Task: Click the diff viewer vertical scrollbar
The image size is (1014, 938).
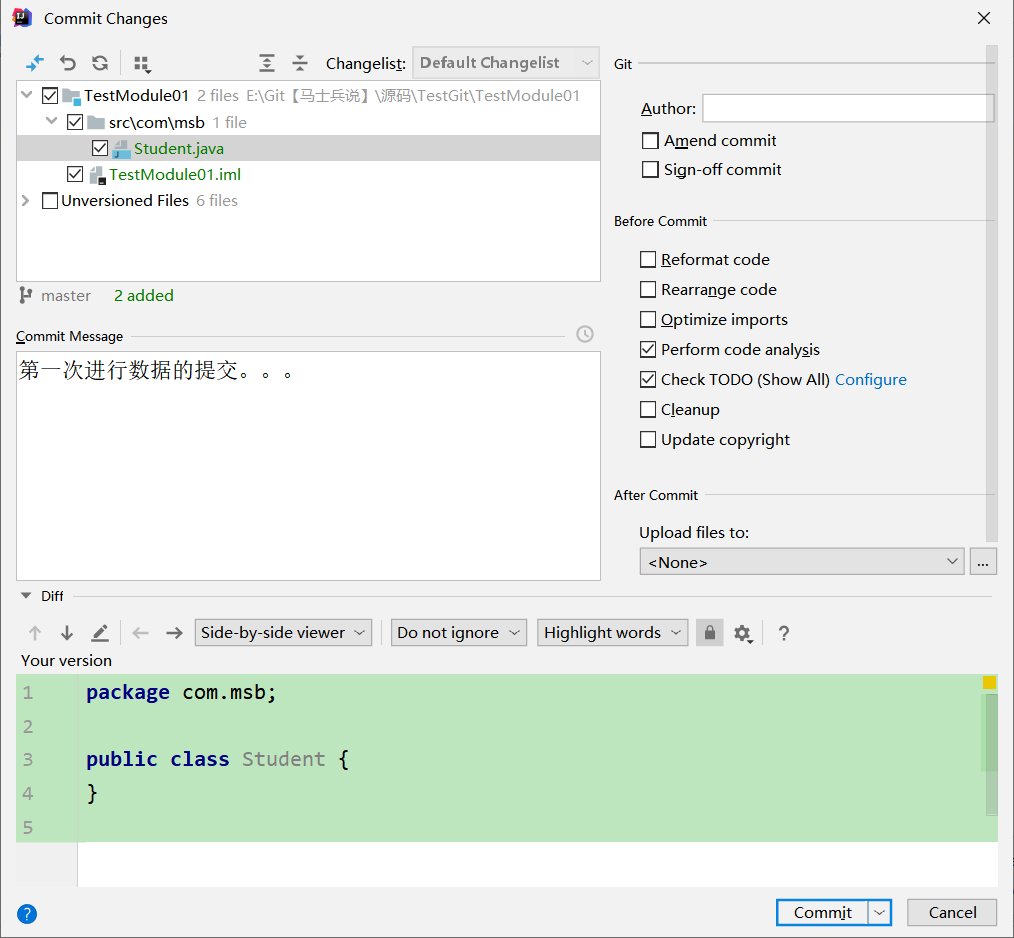Action: click(991, 754)
